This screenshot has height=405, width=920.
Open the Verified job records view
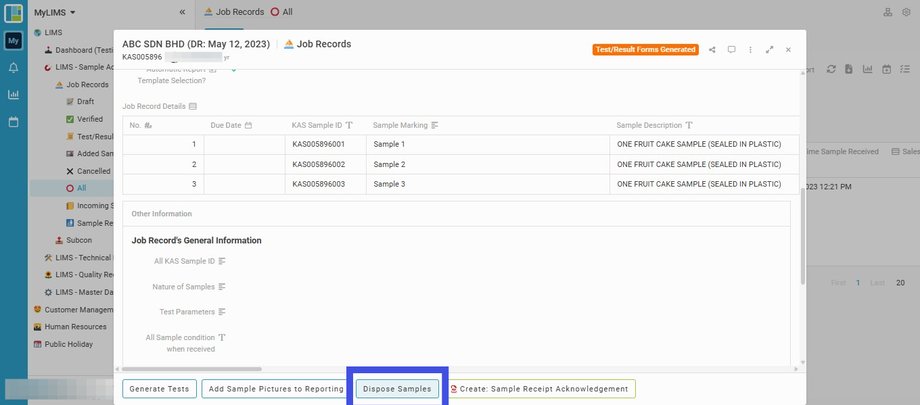(x=84, y=119)
